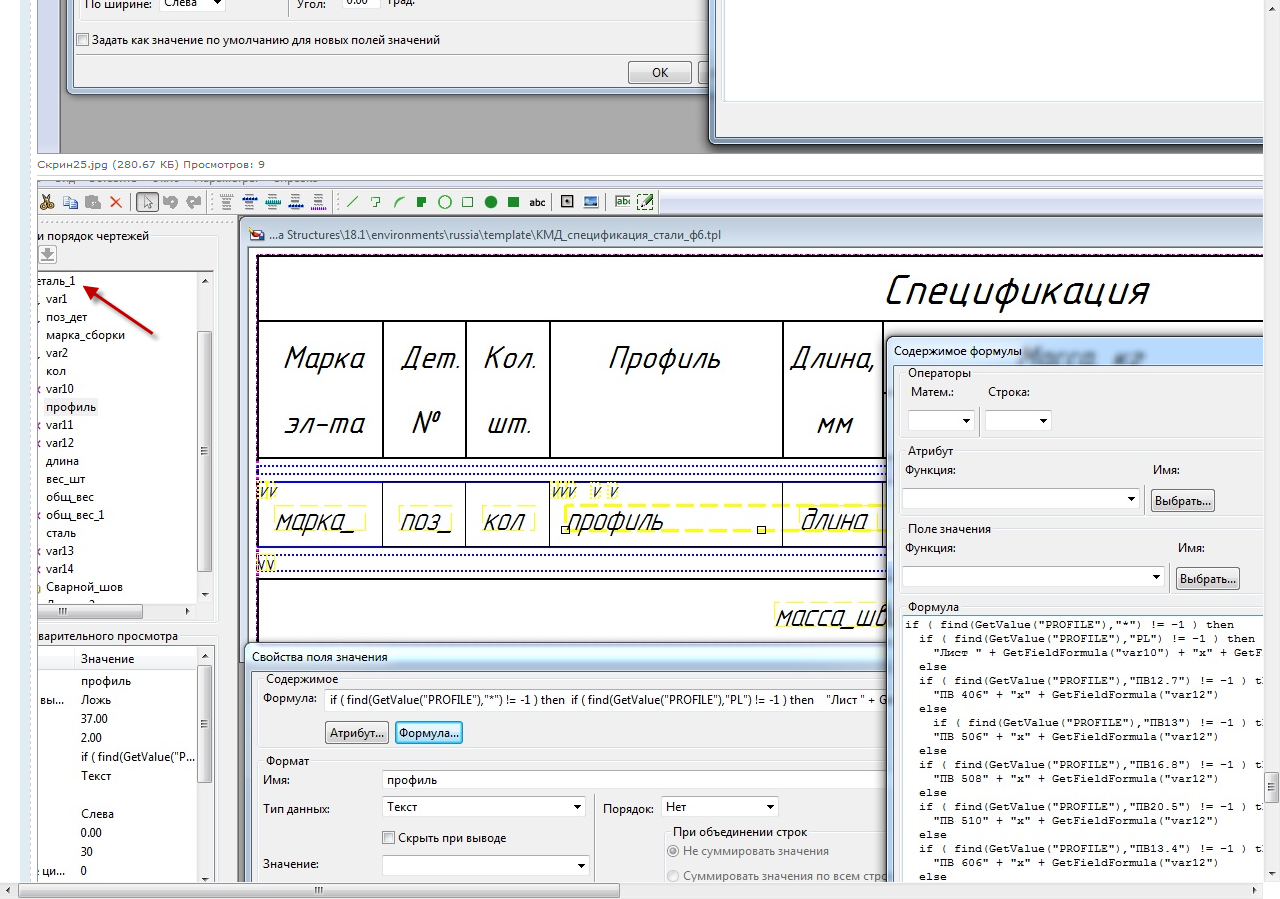Select the arrow pointer tool

click(147, 202)
